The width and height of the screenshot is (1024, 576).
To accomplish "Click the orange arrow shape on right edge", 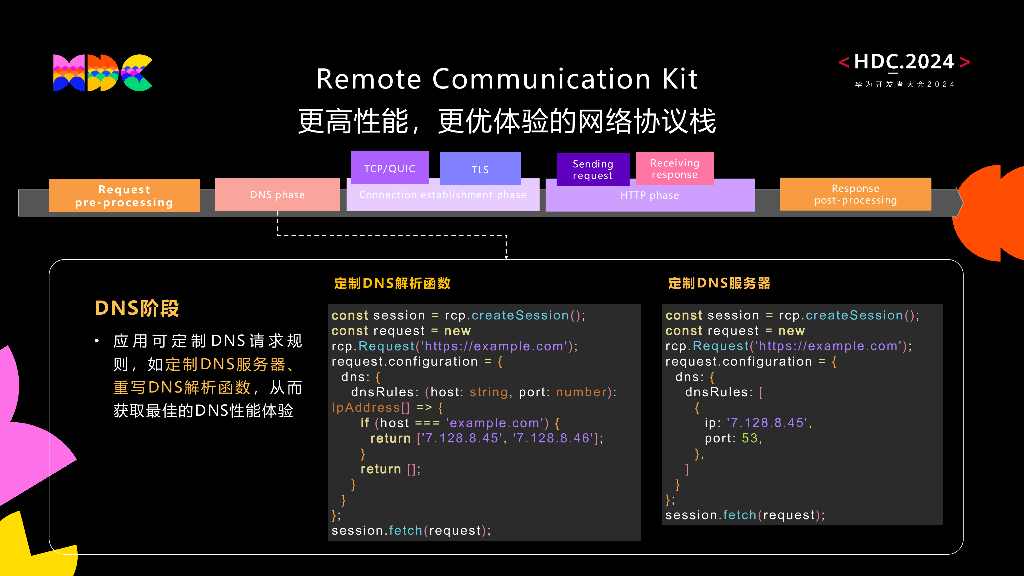I will [x=995, y=200].
